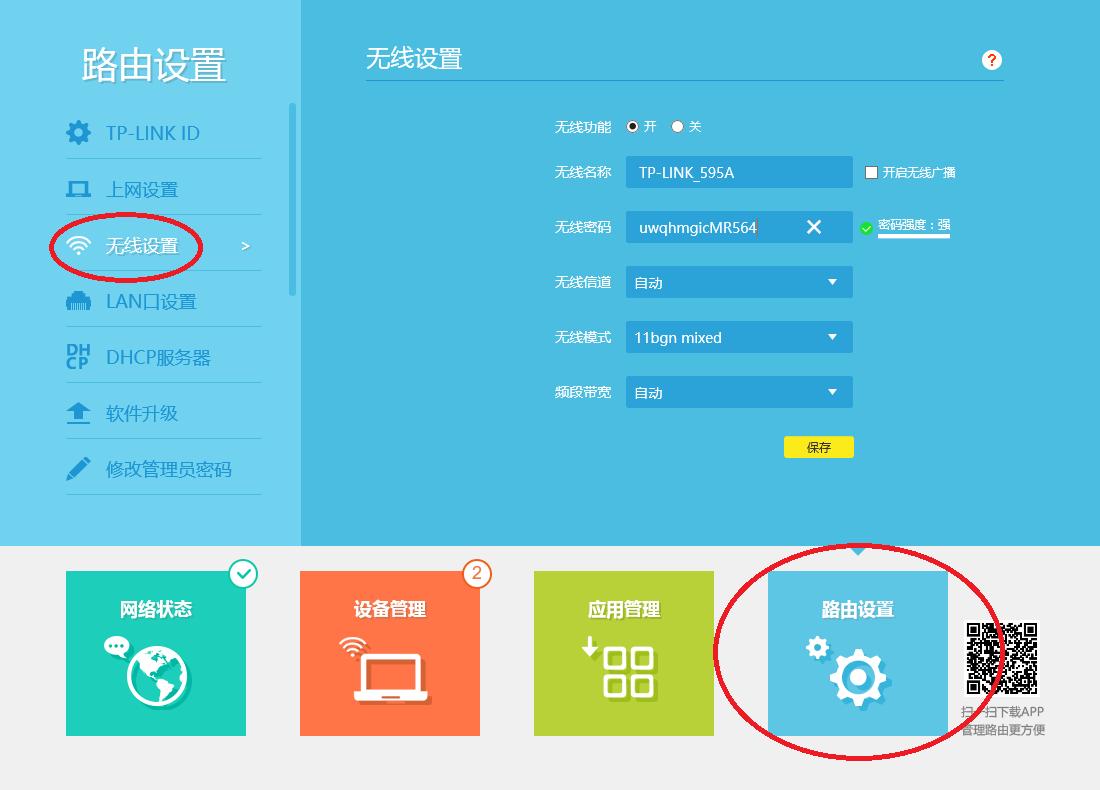Click the 无线设置 WiFi icon in sidebar

(78, 245)
